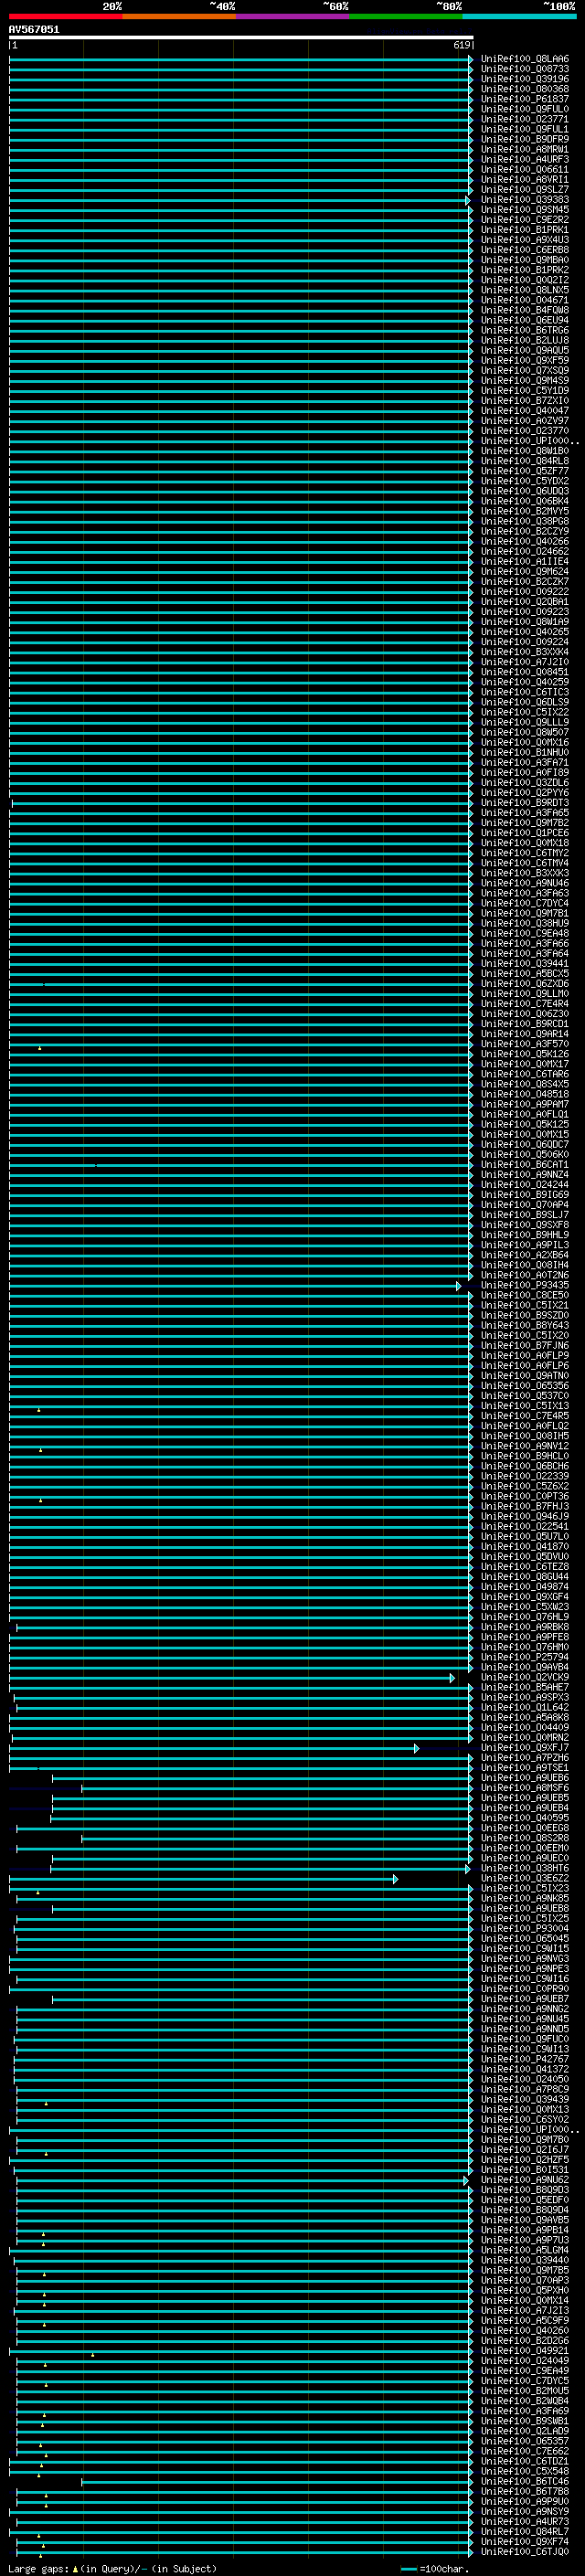This screenshot has width=585, height=2576.
Task: Click hit label UniRef100_P93004
Action: coord(525,1929)
